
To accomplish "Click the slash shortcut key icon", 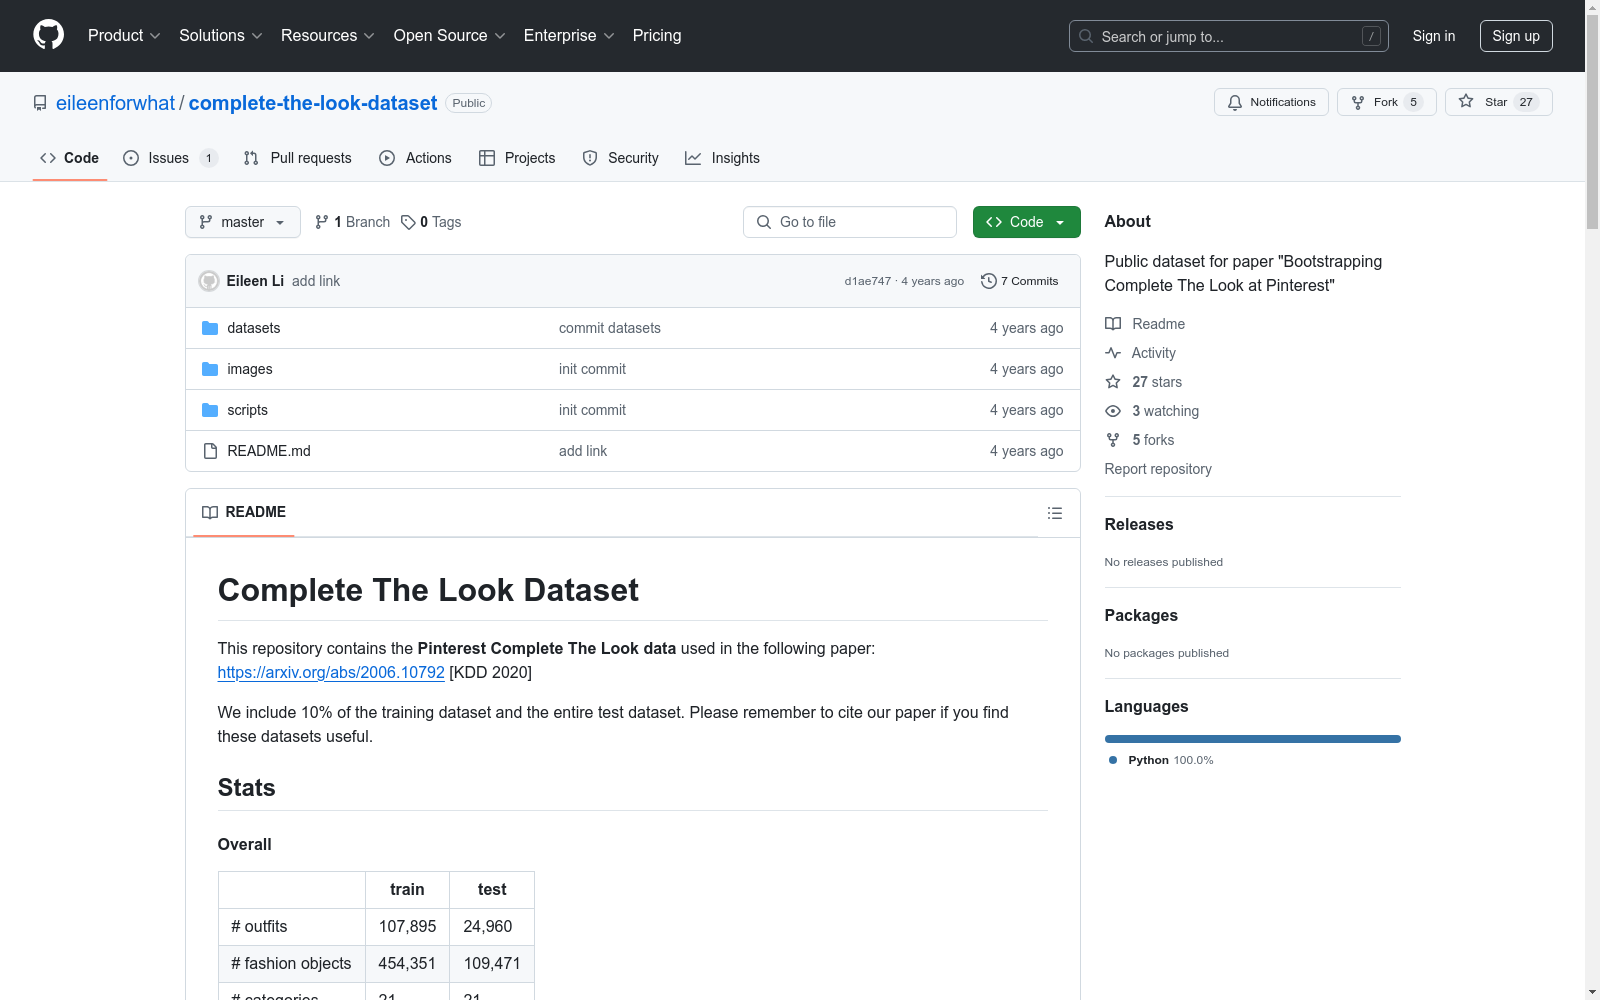I will [1371, 36].
